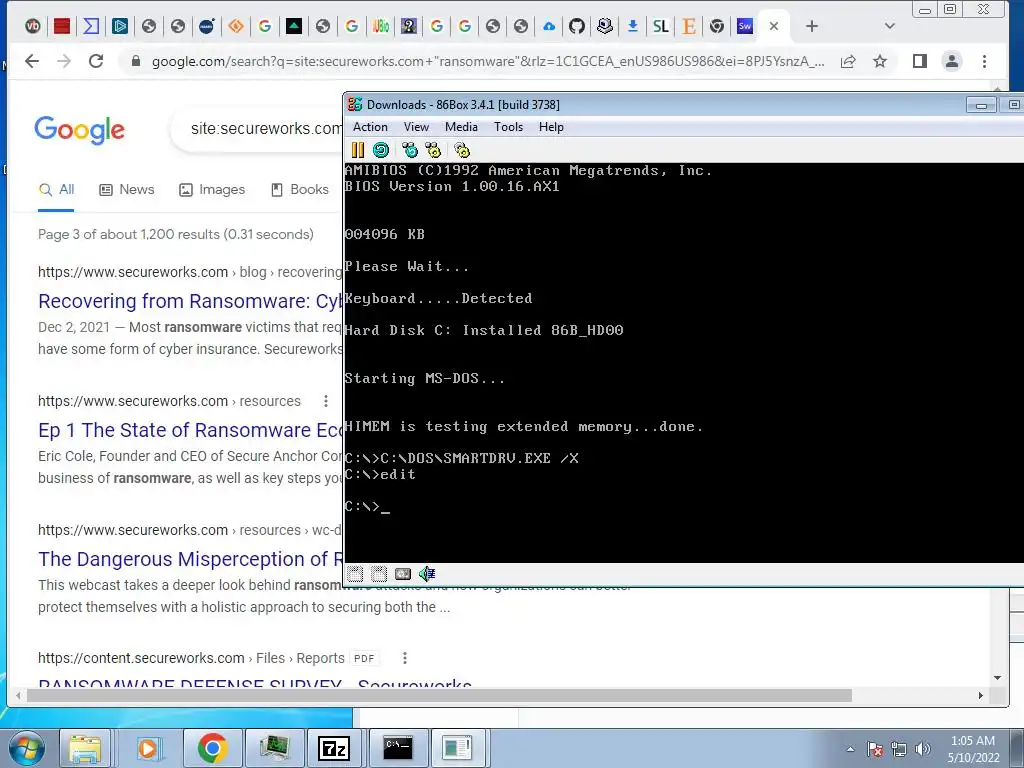Open Chrome from the taskbar

click(x=212, y=748)
